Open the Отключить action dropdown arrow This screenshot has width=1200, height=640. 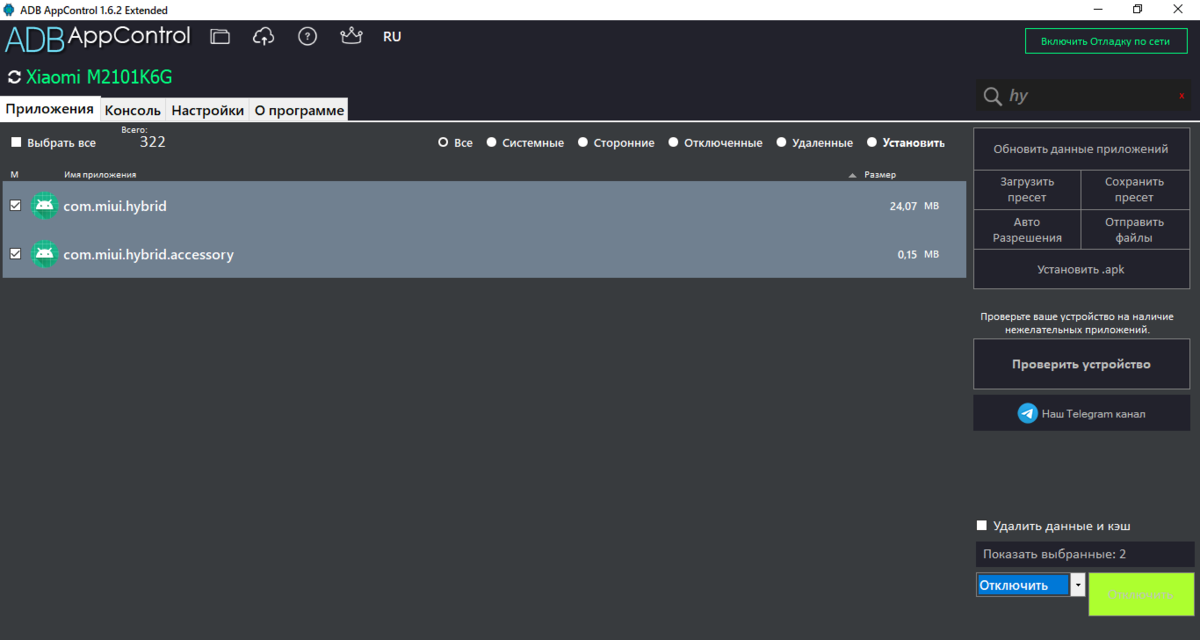(x=1077, y=585)
